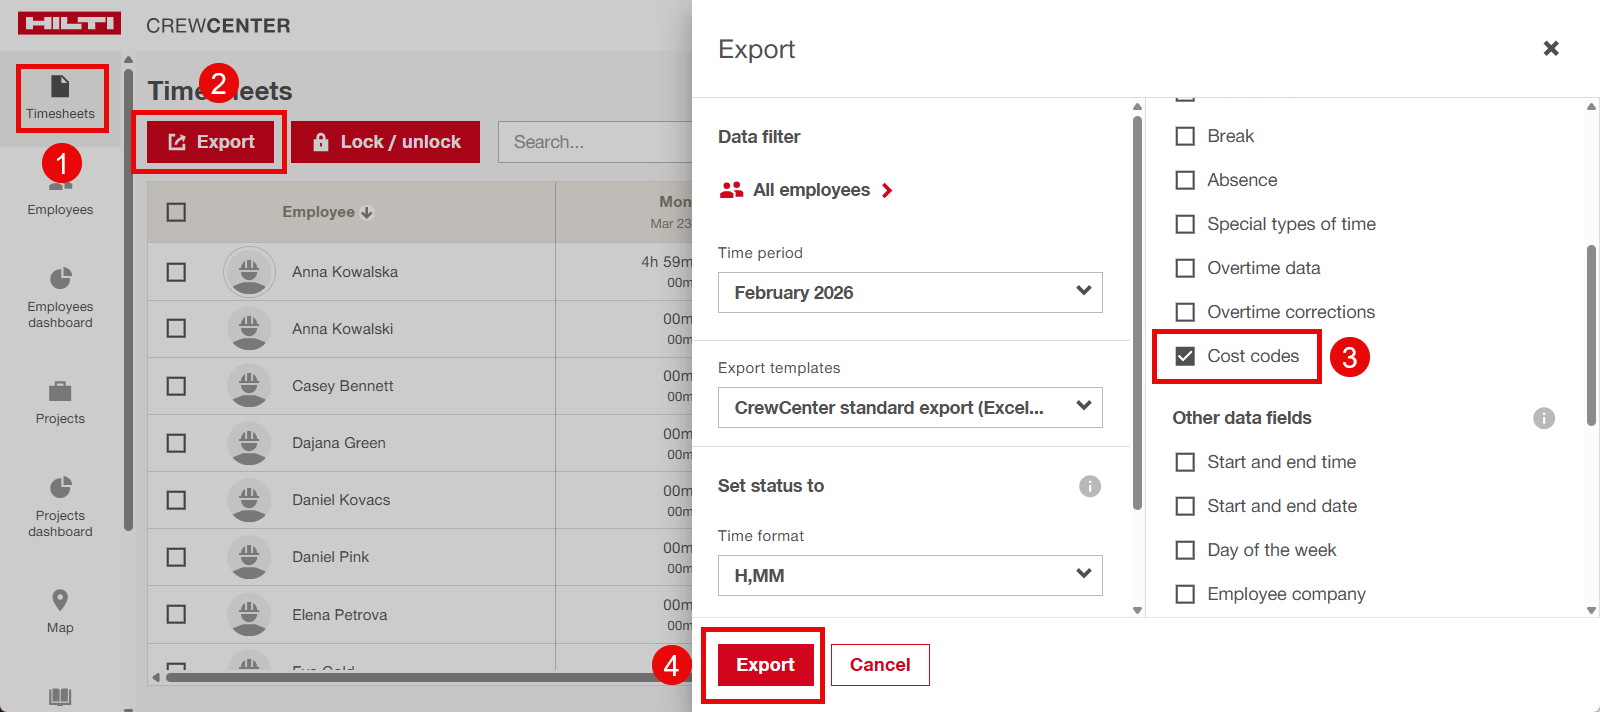Go to Projects briefcase icon
Viewport: 1600px width, 712px height.
point(60,391)
